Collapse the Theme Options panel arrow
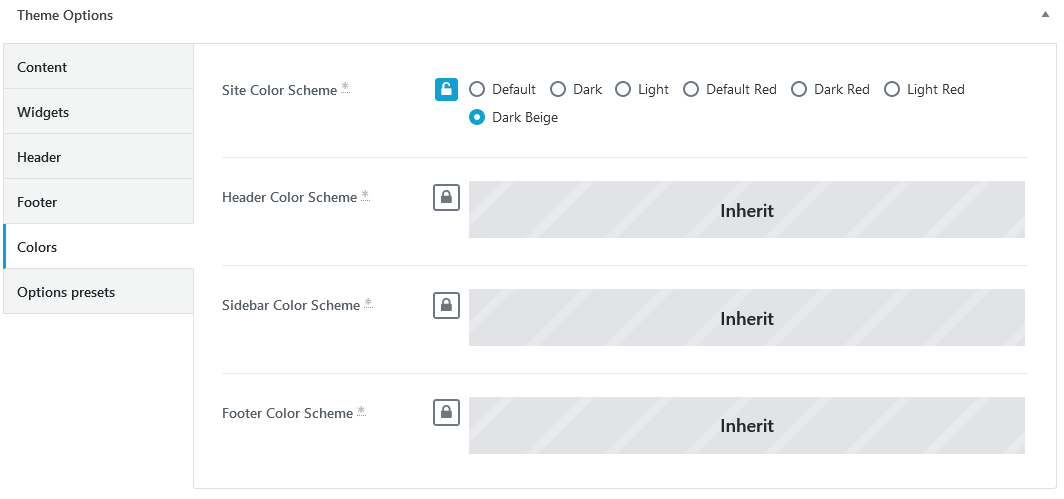This screenshot has width=1064, height=499. [x=1045, y=14]
